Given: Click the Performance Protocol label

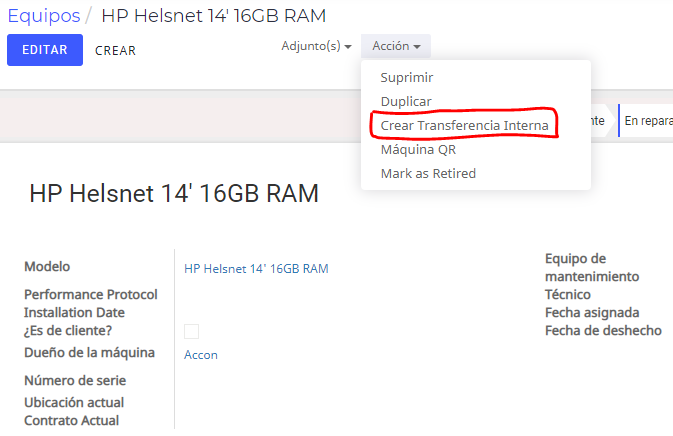Looking at the screenshot, I should click(91, 294).
